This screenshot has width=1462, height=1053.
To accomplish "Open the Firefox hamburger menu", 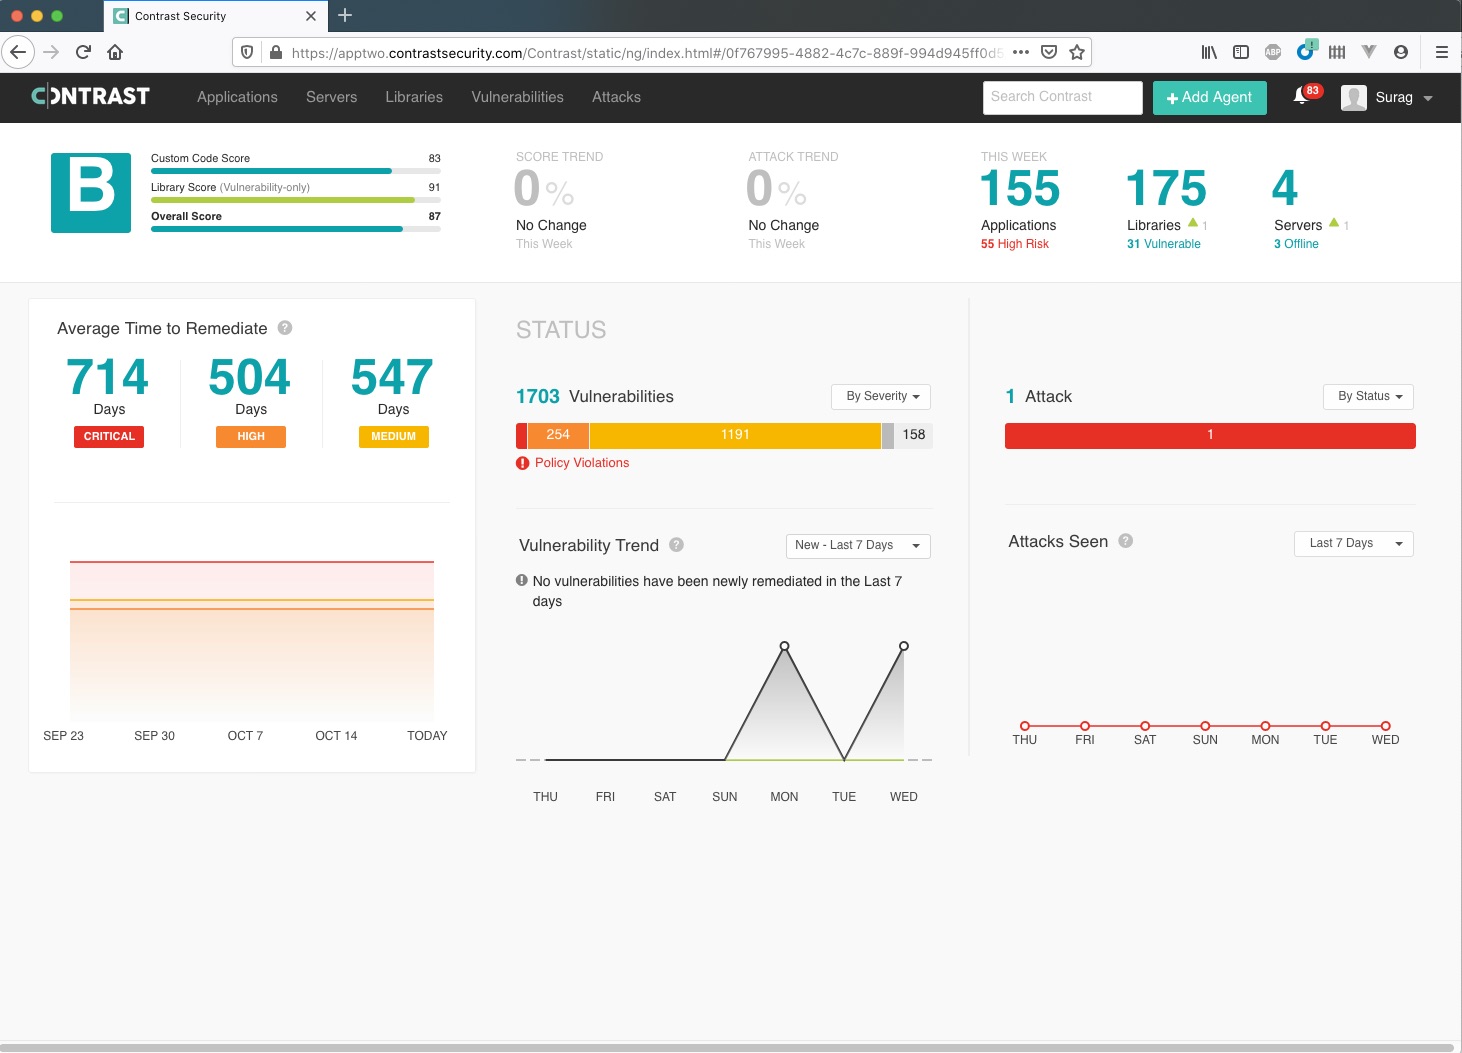I will (1441, 52).
